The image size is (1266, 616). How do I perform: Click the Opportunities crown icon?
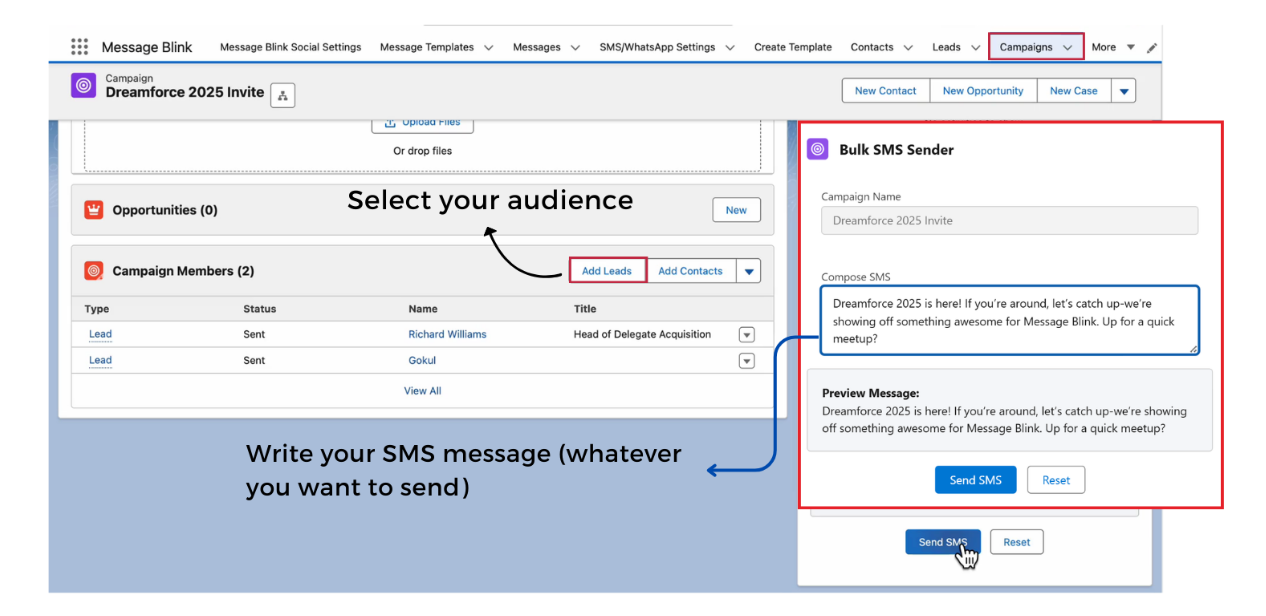pyautogui.click(x=93, y=209)
